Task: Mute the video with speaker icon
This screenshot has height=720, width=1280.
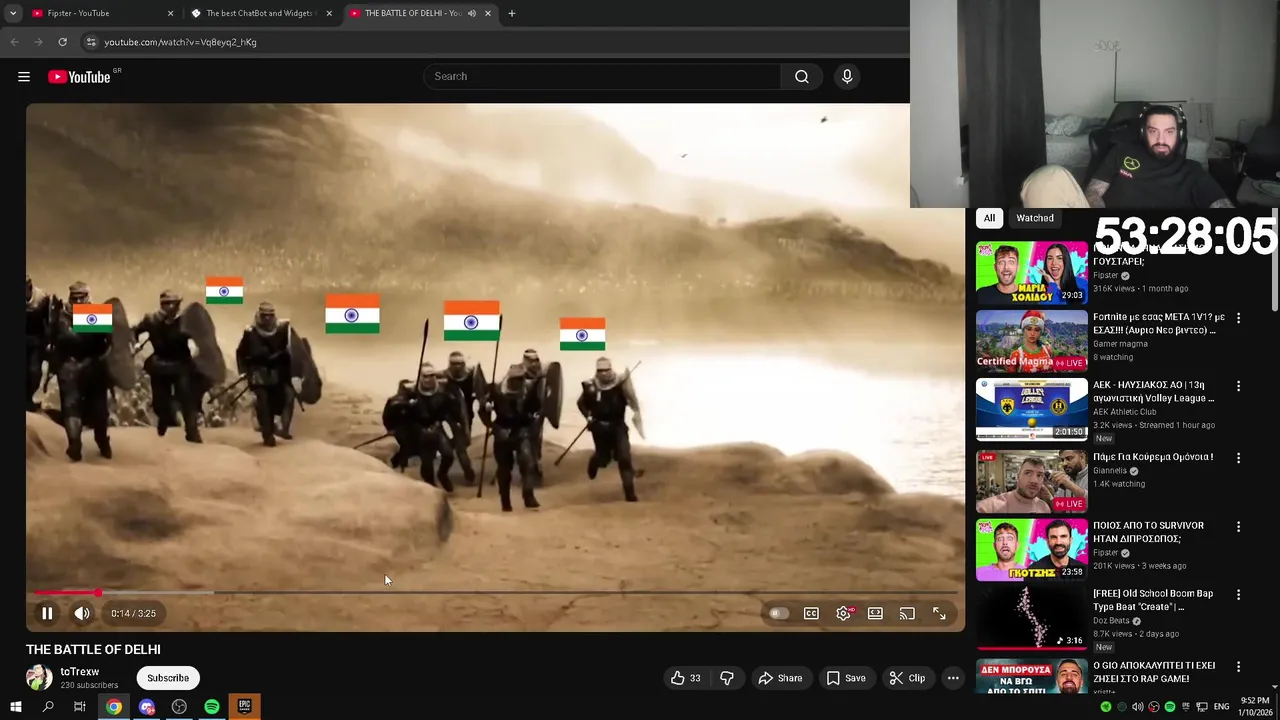Action: coord(82,613)
